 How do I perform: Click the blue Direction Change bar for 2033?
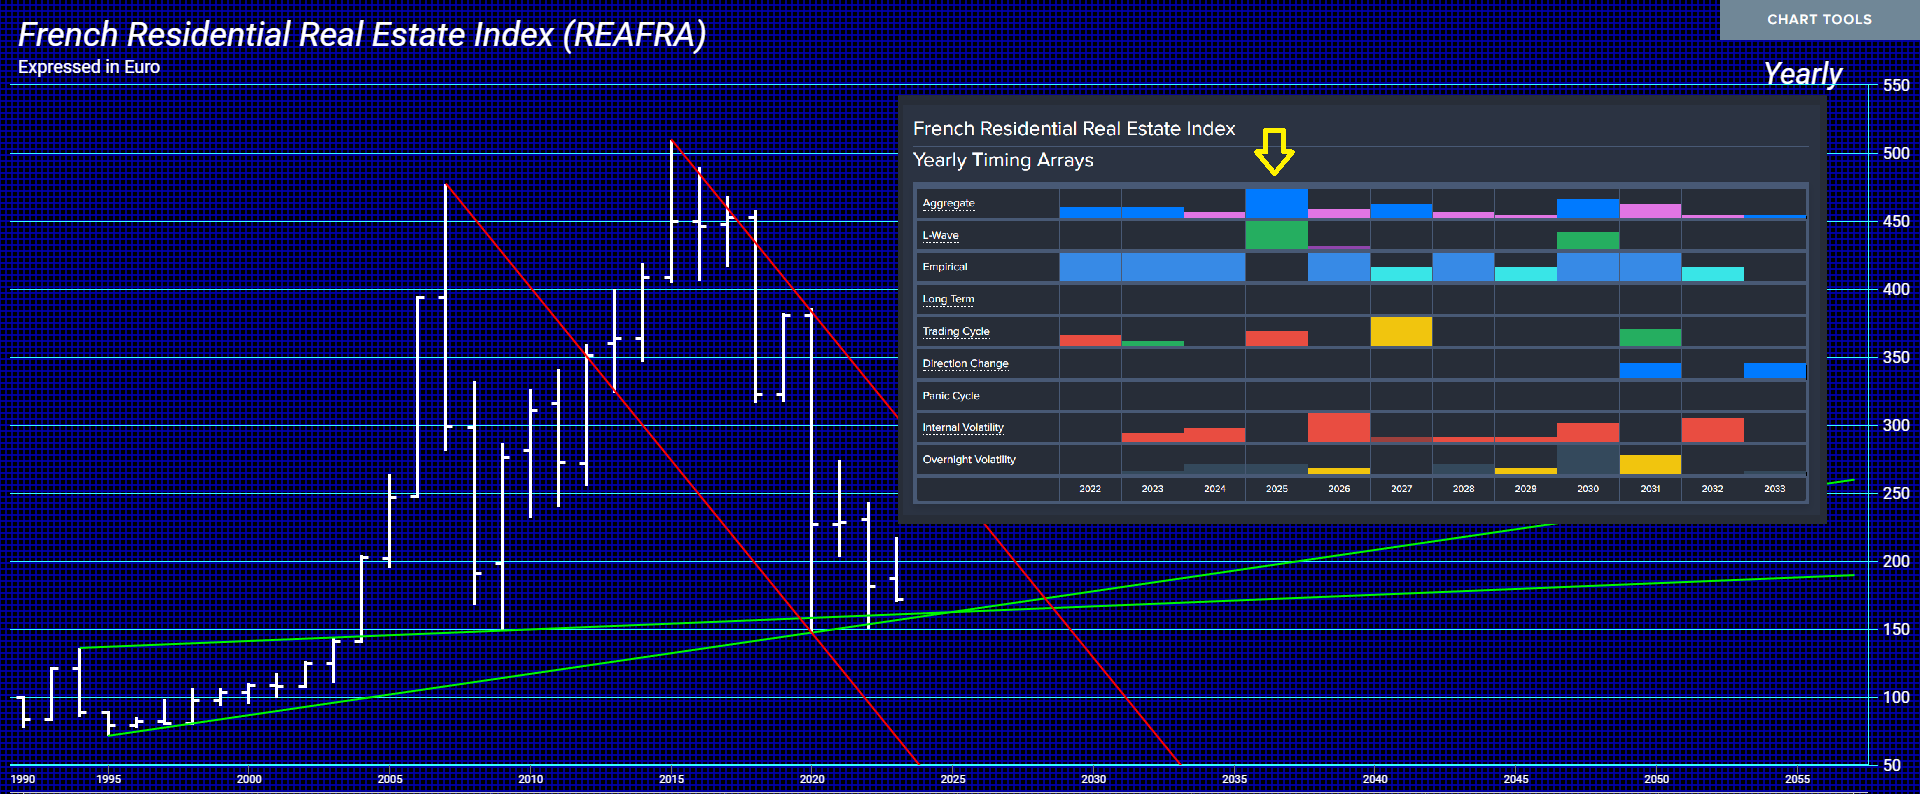click(1774, 370)
